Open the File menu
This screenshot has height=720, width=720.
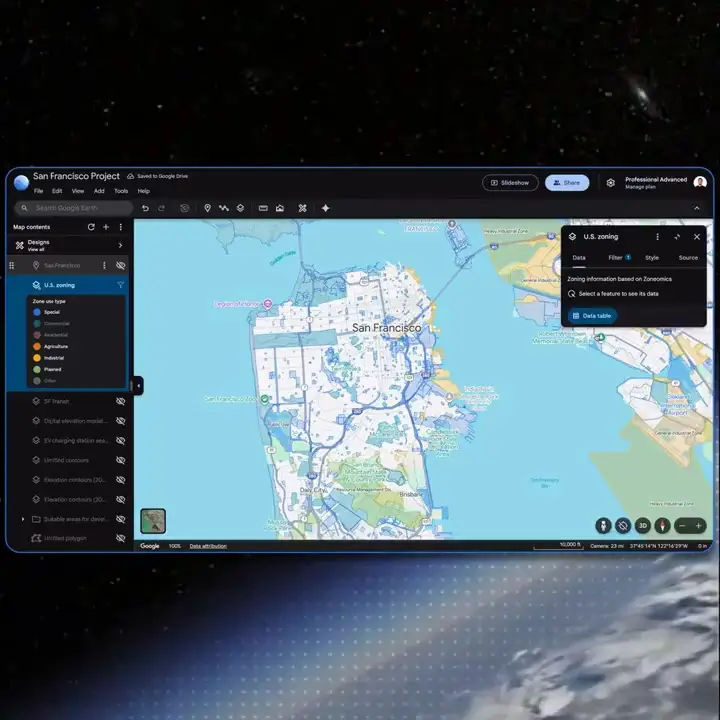tap(39, 191)
